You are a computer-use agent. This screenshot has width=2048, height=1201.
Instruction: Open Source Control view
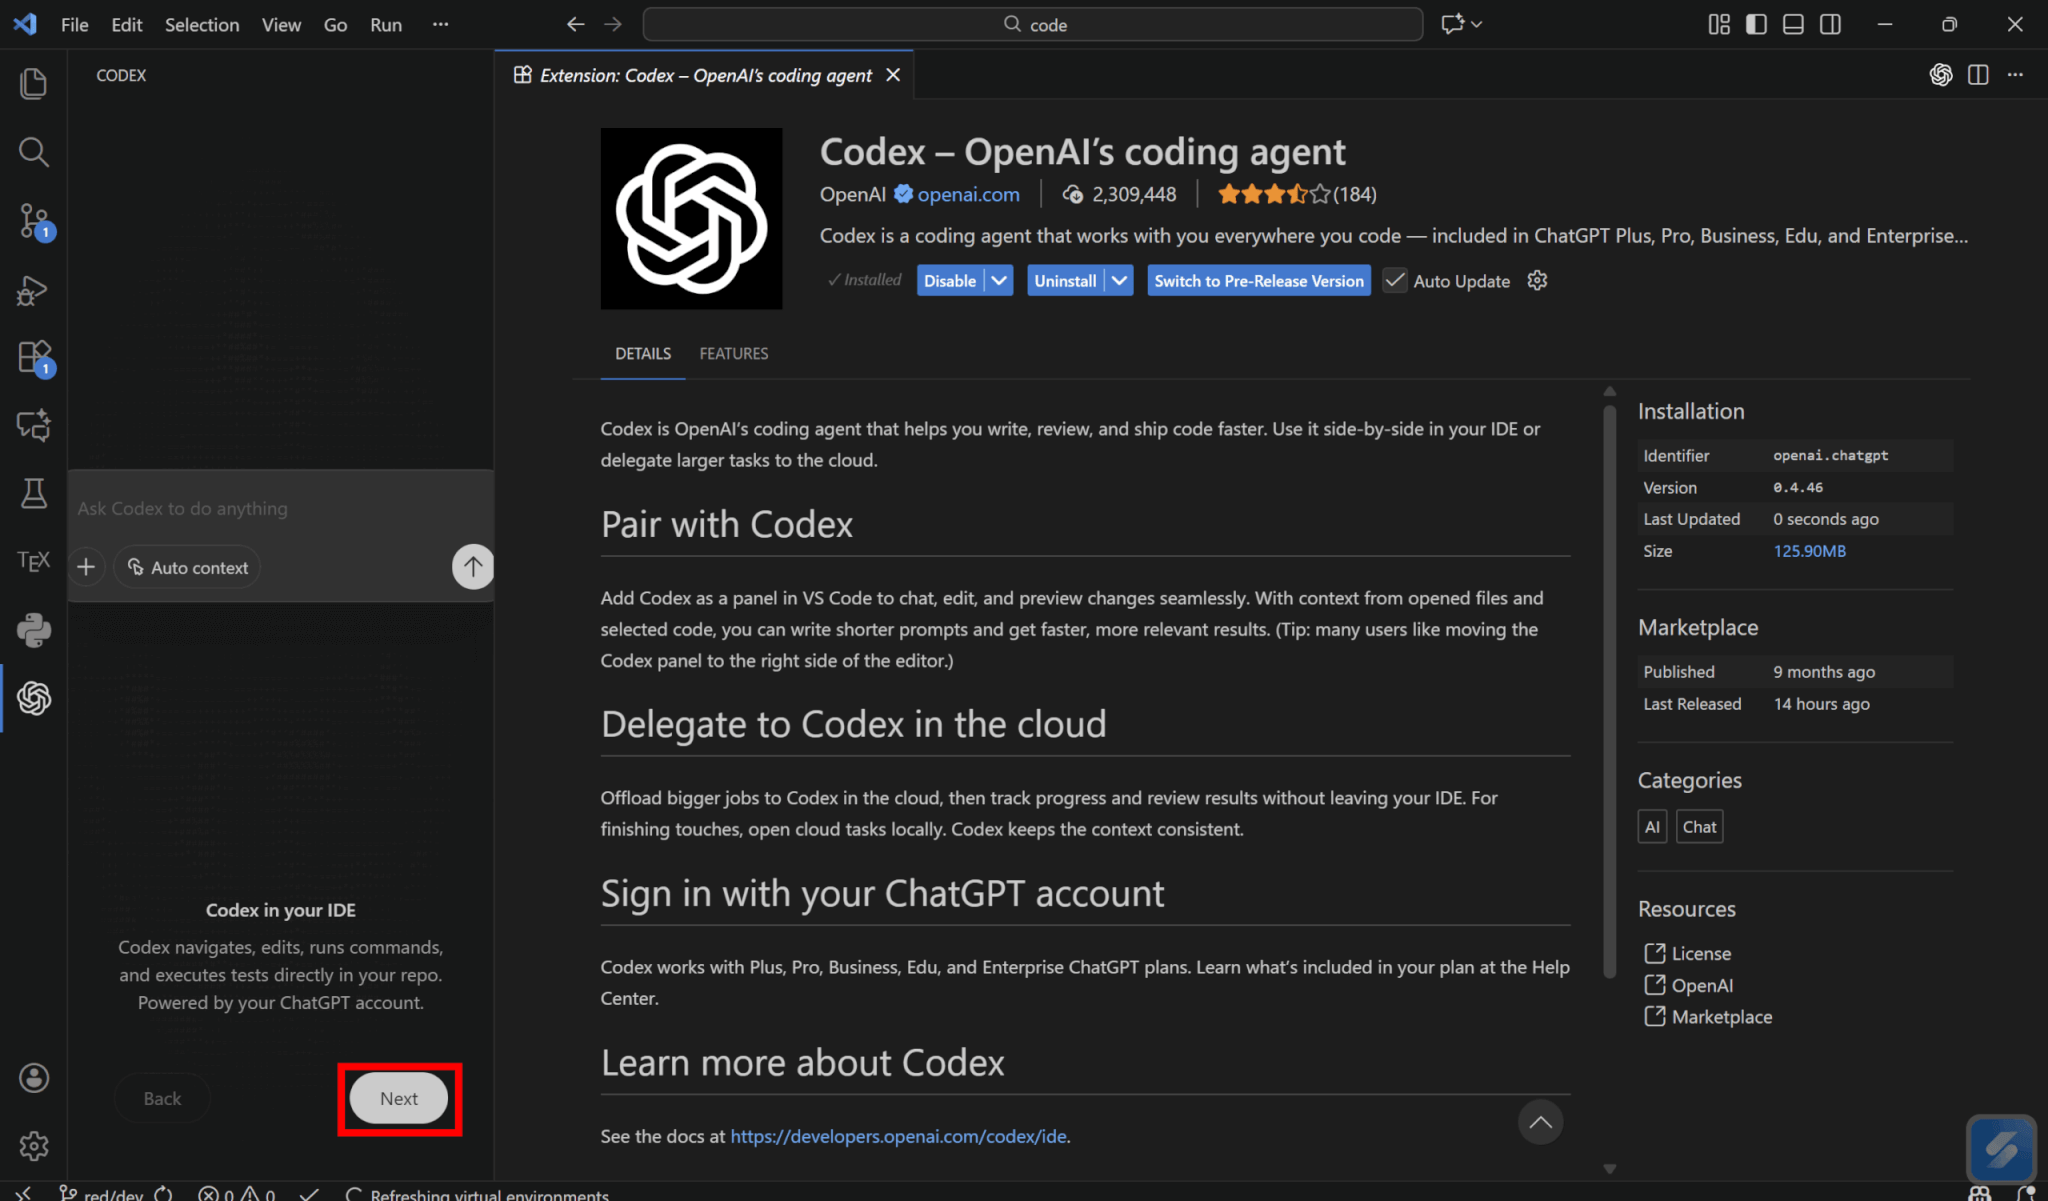click(x=34, y=221)
